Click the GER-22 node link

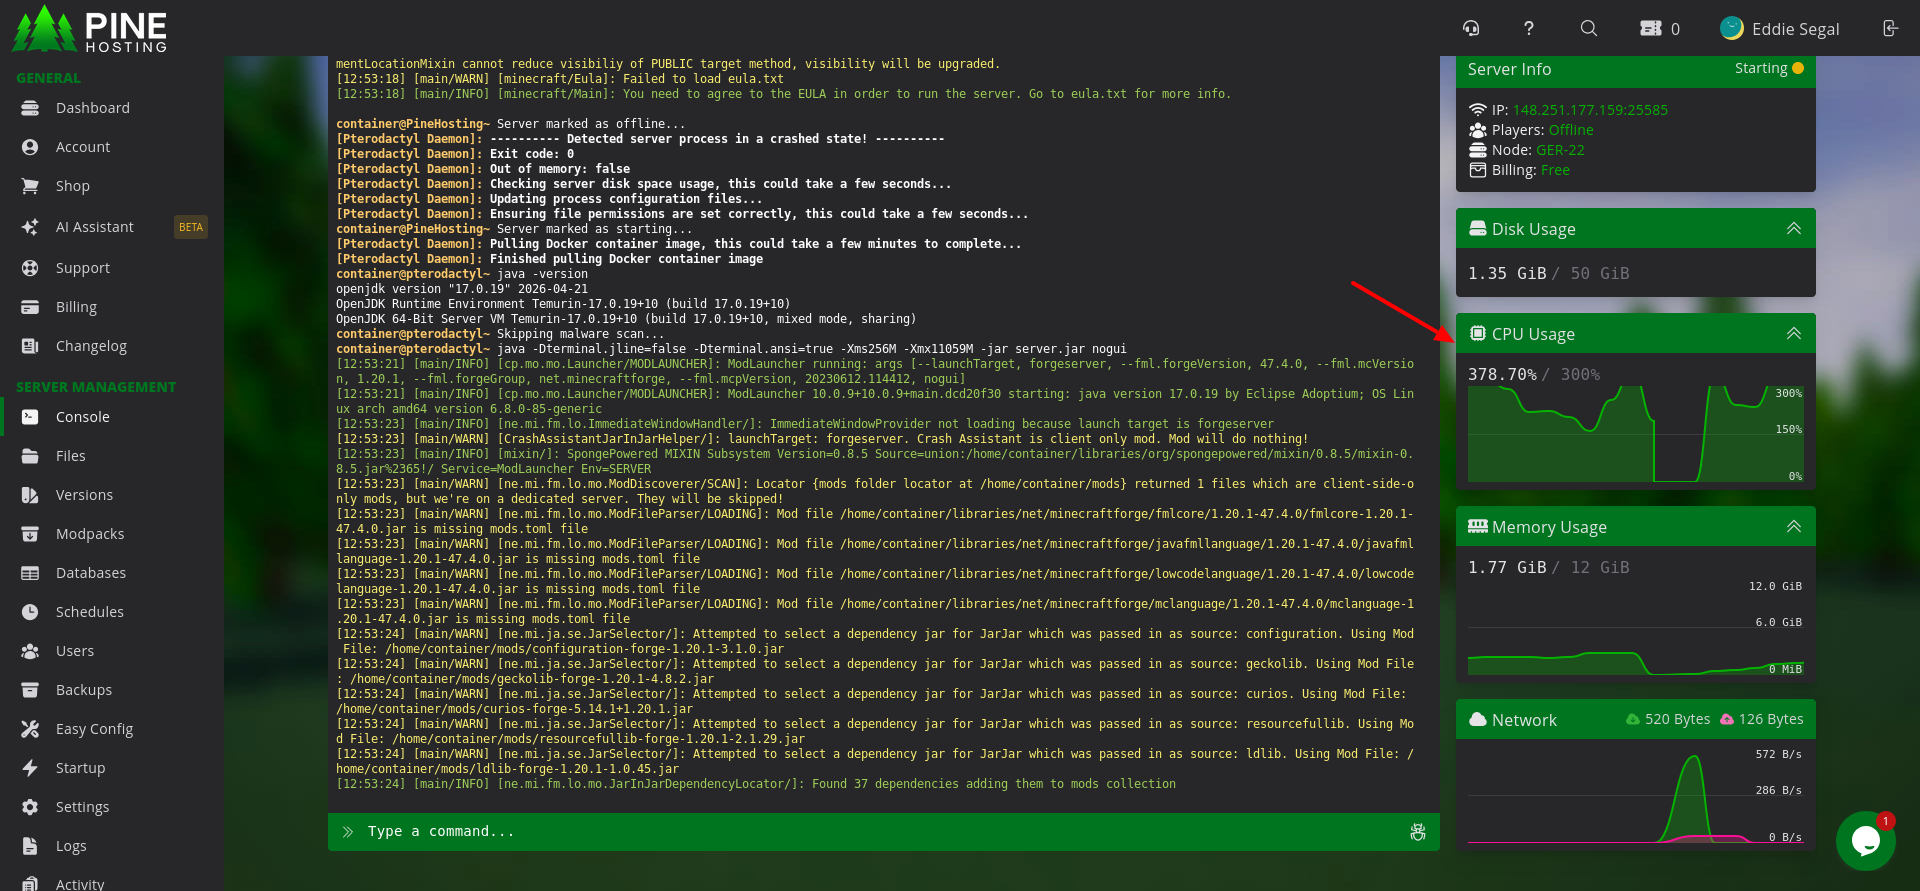coord(1560,150)
